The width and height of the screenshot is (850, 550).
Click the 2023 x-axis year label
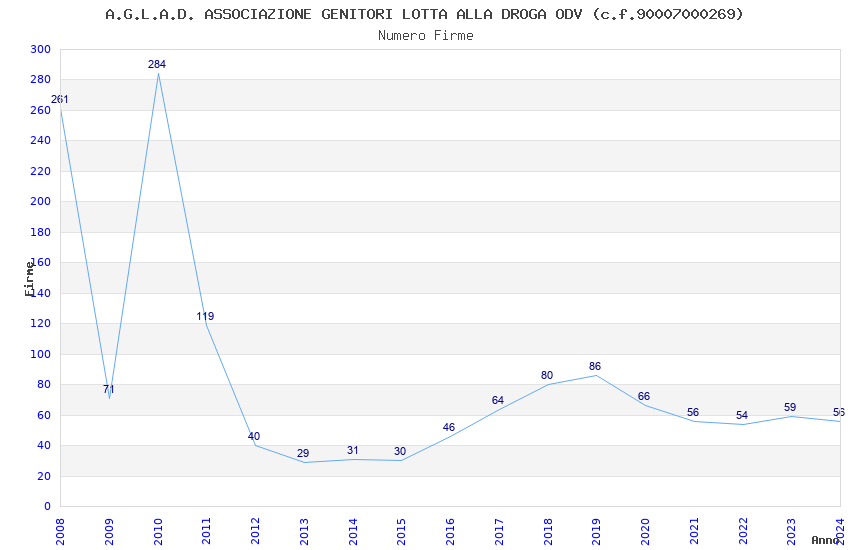point(792,531)
